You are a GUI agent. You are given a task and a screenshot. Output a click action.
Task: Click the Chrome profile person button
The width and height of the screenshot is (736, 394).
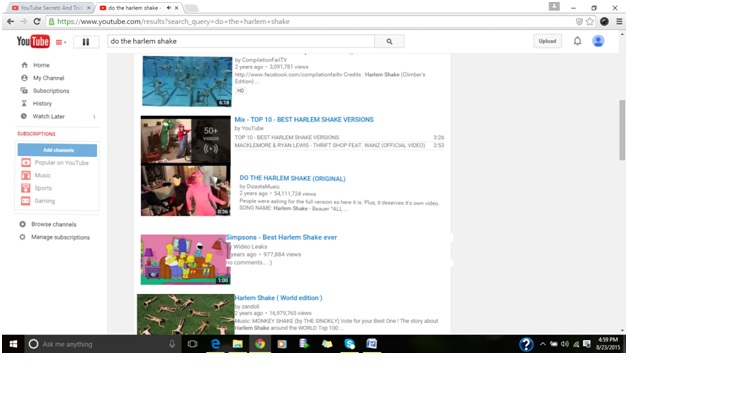pos(554,7)
